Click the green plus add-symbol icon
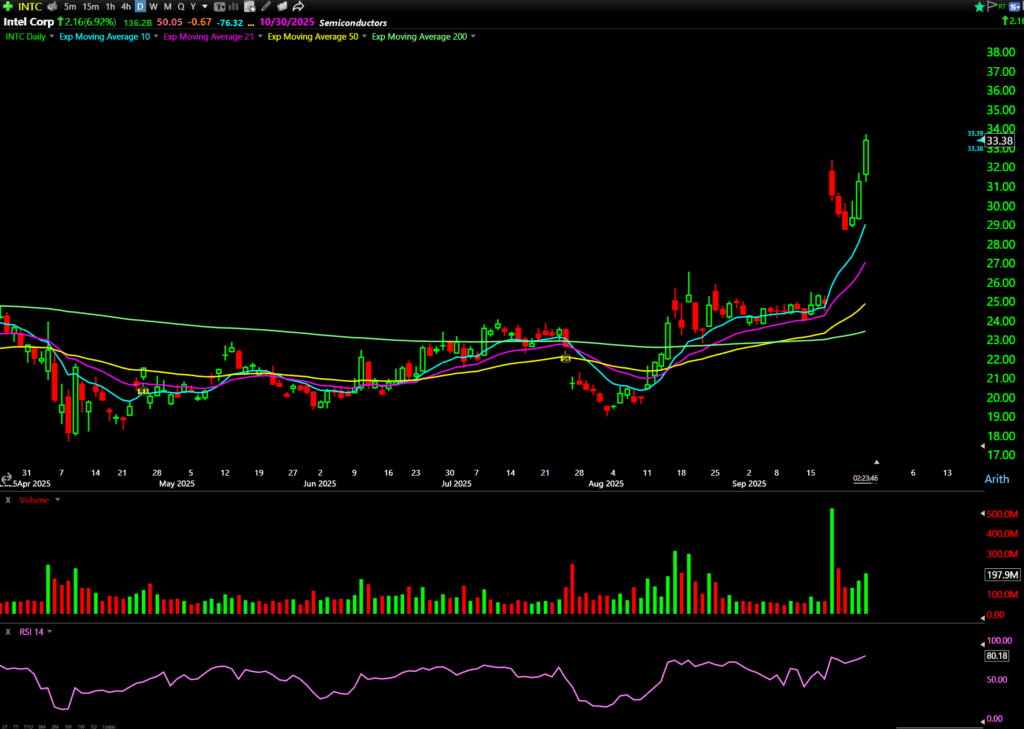Viewport: 1024px width, 729px height. click(8, 6)
